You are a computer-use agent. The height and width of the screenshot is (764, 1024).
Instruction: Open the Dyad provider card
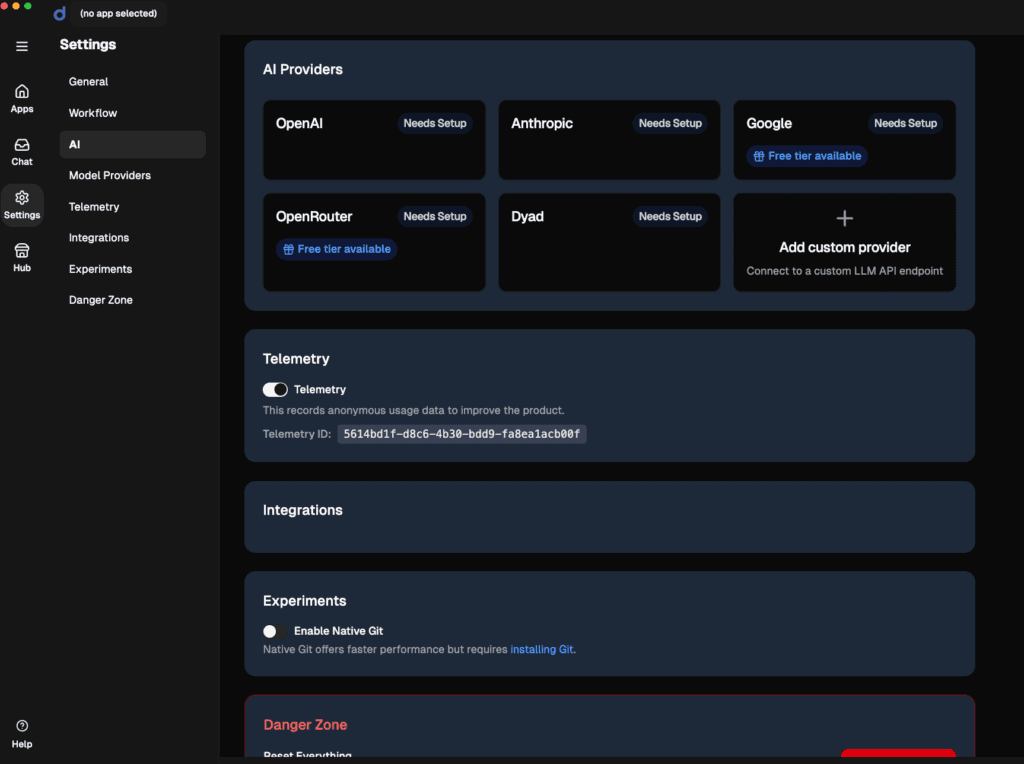click(x=609, y=242)
